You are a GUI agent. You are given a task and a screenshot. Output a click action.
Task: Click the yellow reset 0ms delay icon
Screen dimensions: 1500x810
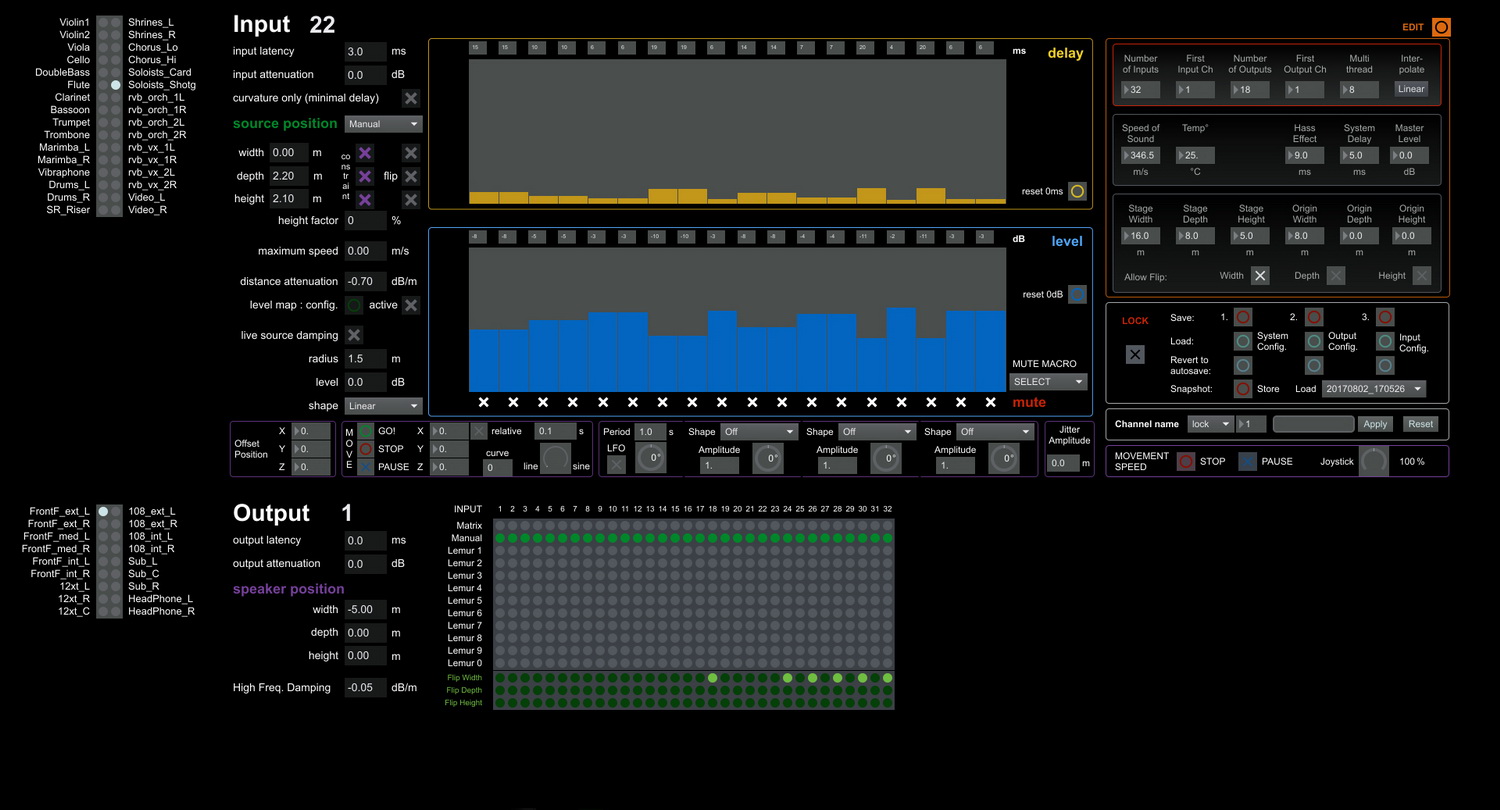pyautogui.click(x=1077, y=191)
